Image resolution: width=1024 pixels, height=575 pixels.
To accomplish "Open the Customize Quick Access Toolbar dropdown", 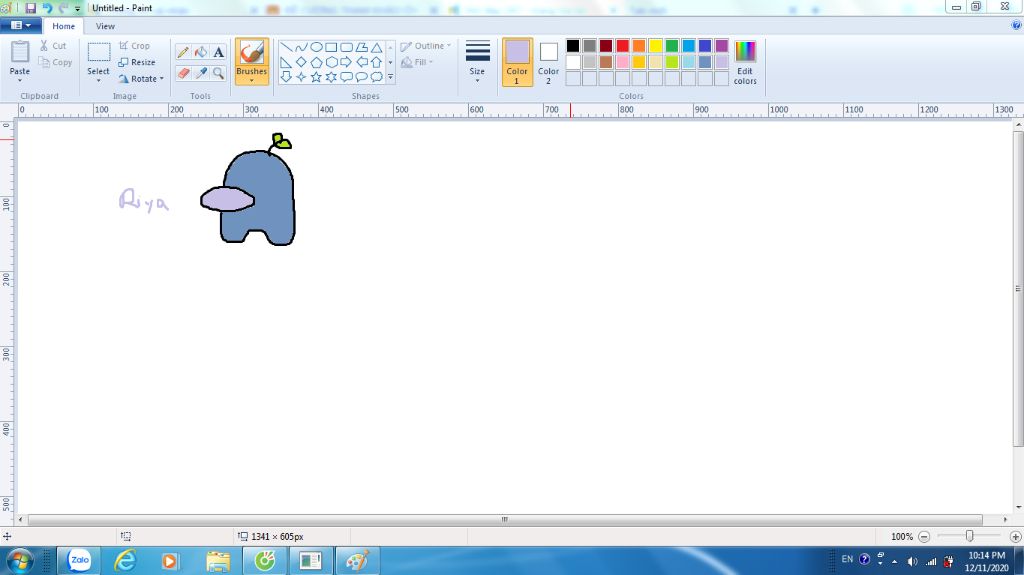I will click(x=78, y=8).
